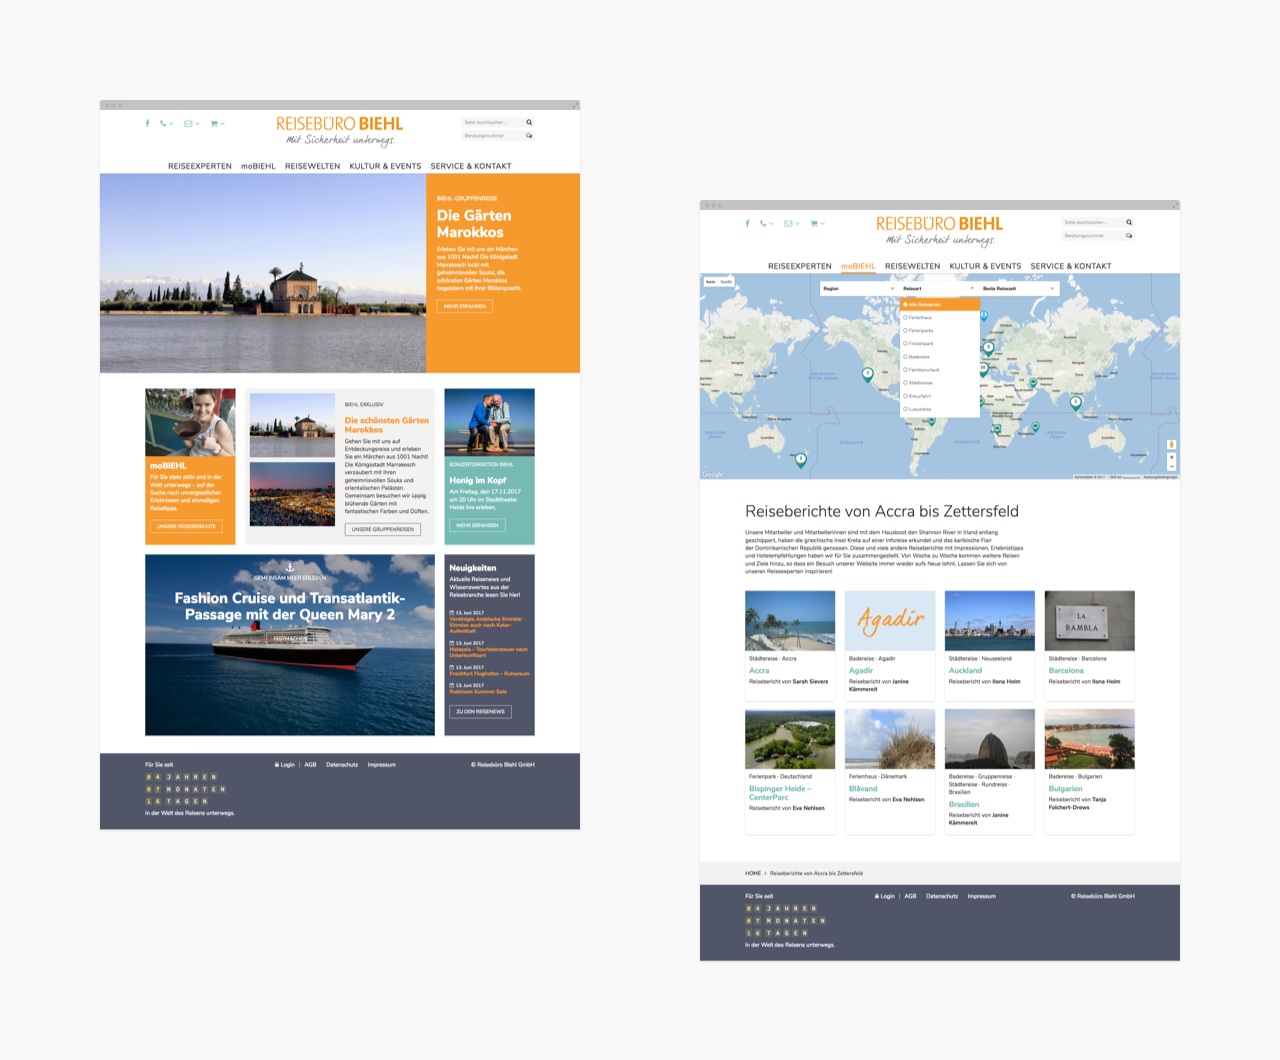Screen dimensions: 1280x1060
Task: Open Blåvand travel report link
Action: click(x=863, y=788)
